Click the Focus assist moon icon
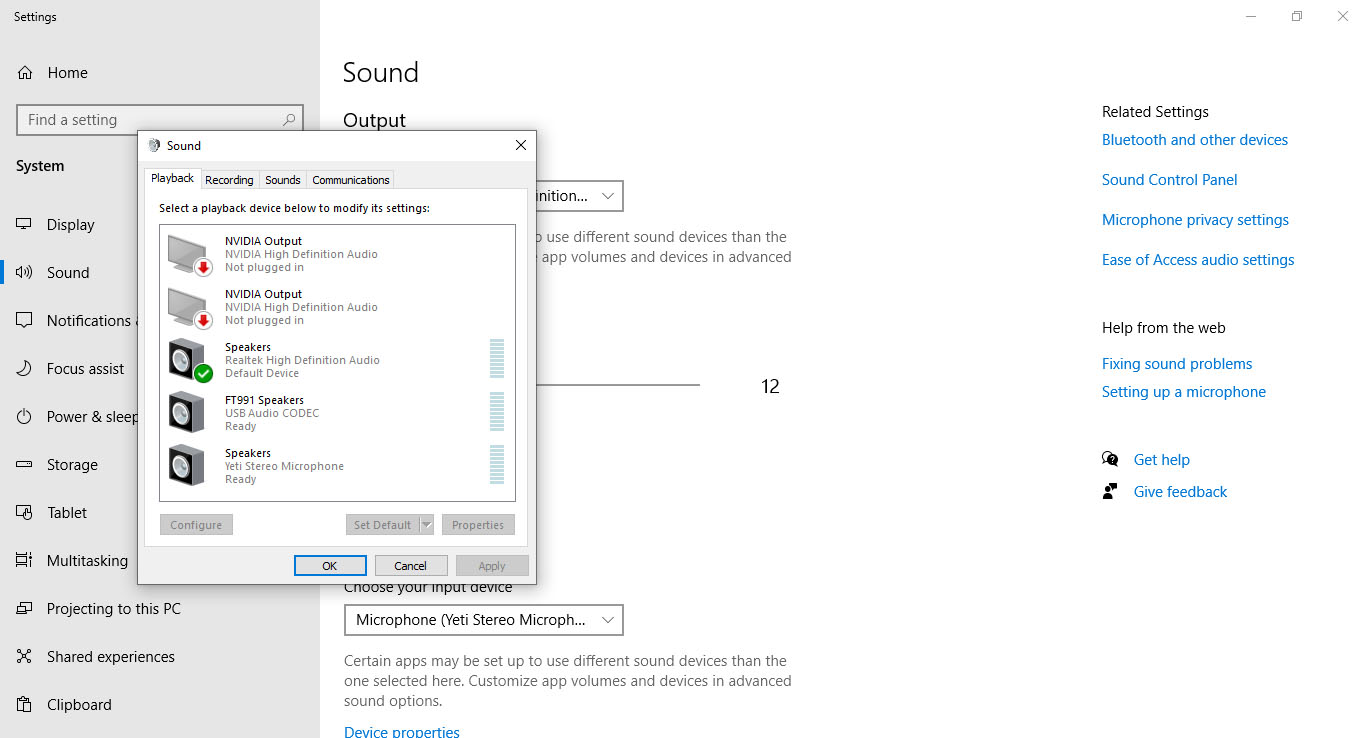The height and width of the screenshot is (738, 1366). click(x=25, y=369)
